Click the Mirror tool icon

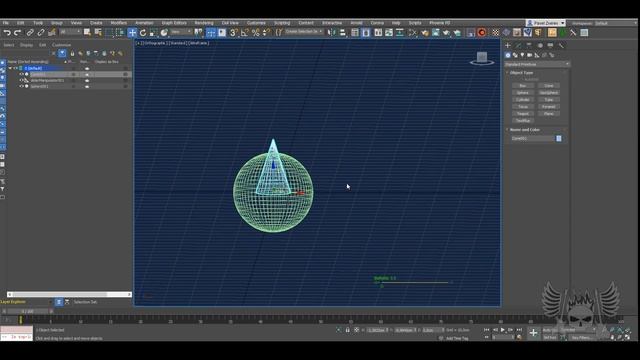coord(331,33)
